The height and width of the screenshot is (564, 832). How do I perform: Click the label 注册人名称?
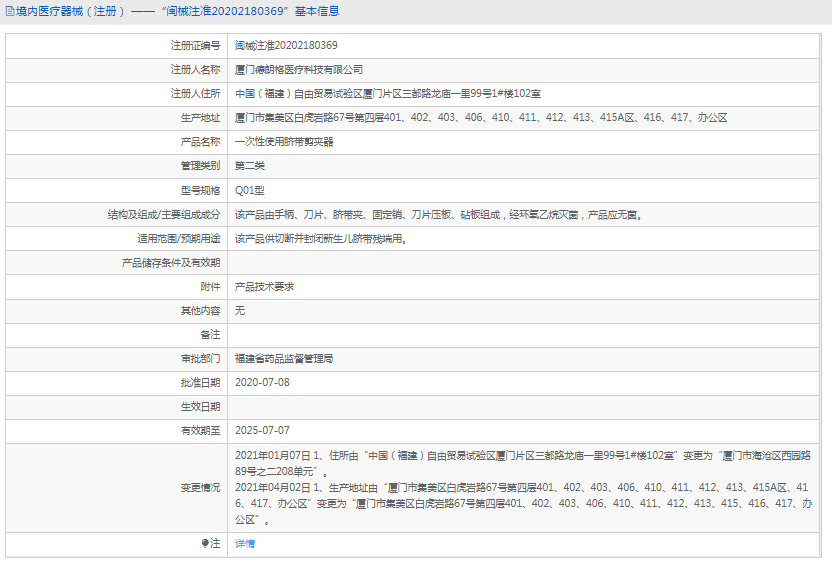[x=195, y=70]
